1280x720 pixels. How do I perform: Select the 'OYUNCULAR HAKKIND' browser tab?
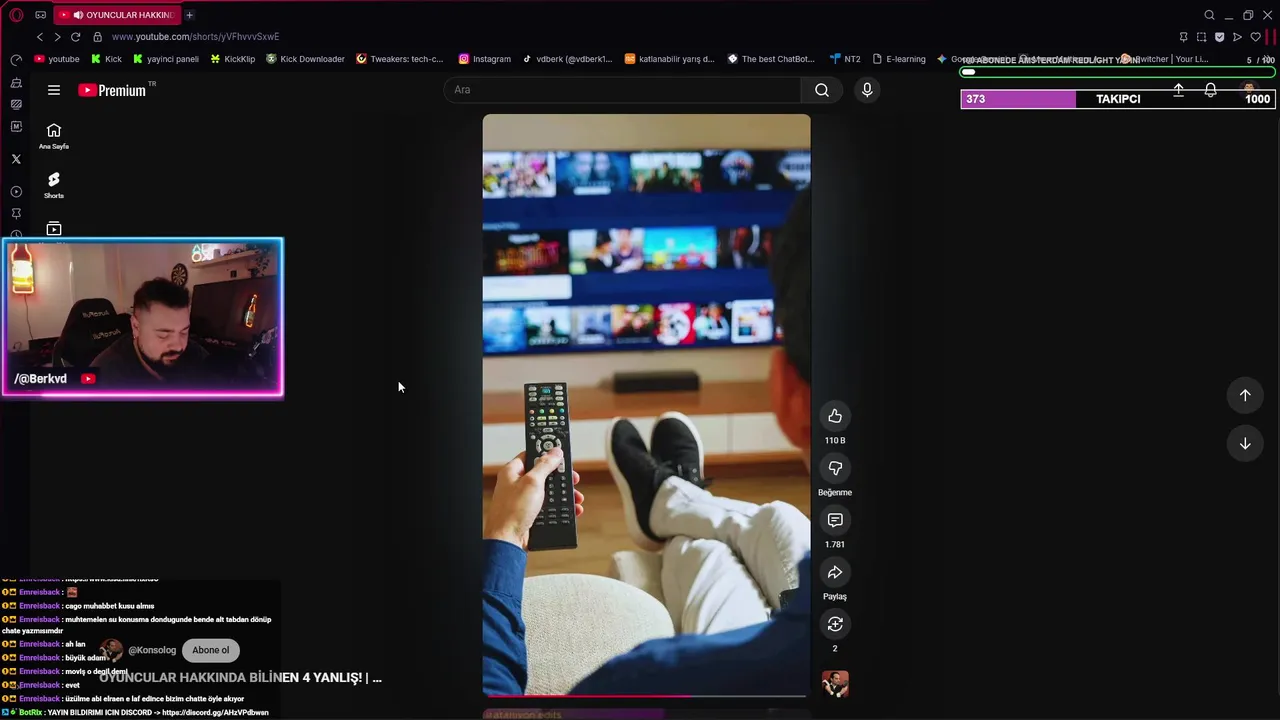tap(116, 15)
